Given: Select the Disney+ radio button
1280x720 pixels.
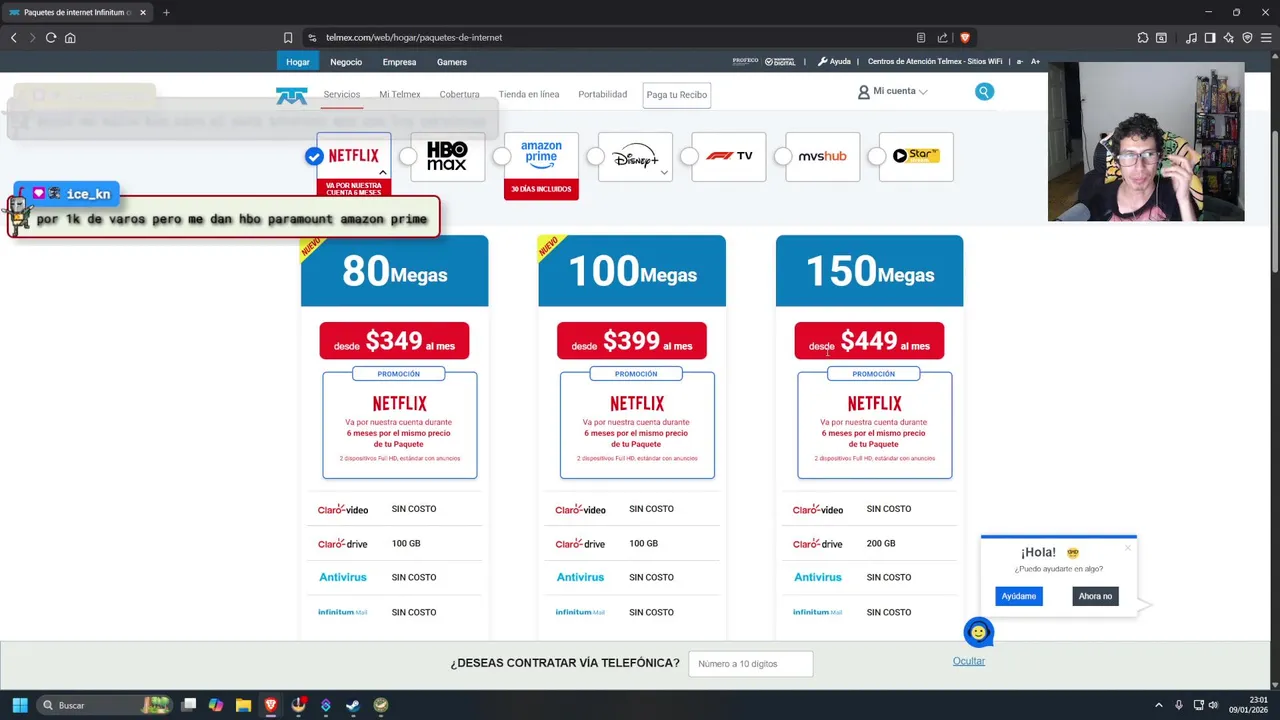Looking at the screenshot, I should point(596,156).
